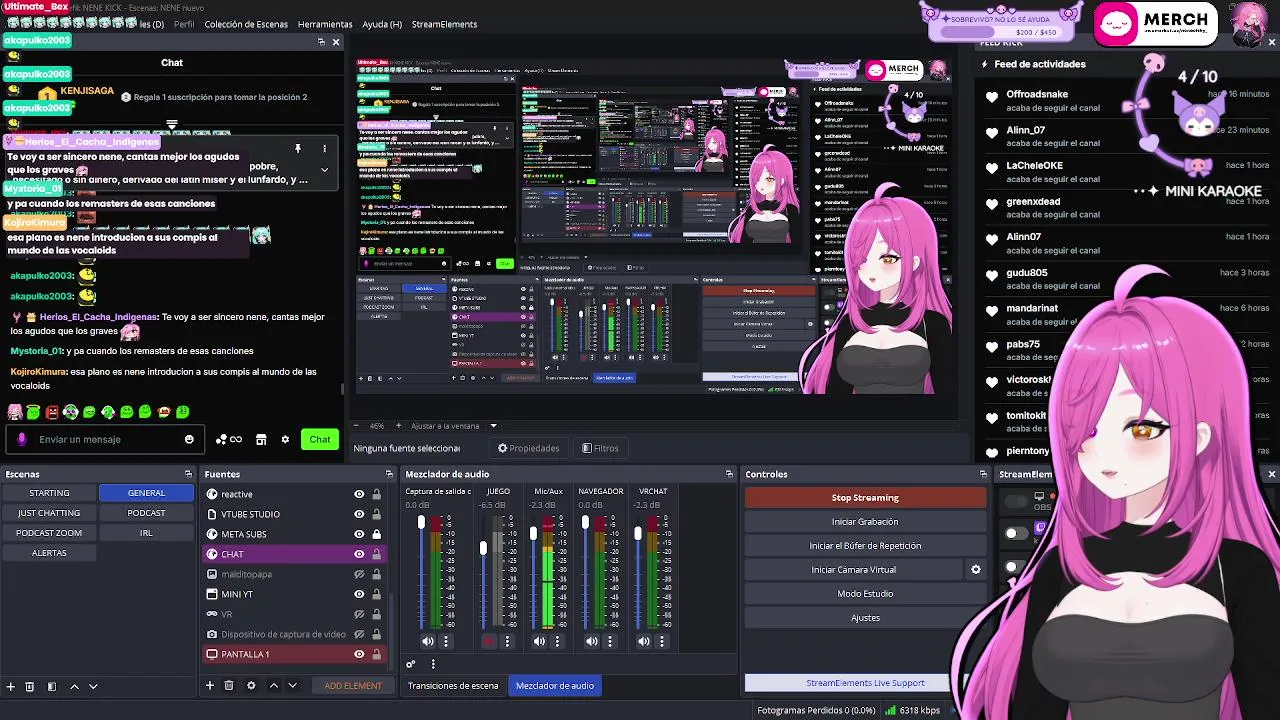Show the VR source
1280x720 pixels.
coord(359,614)
